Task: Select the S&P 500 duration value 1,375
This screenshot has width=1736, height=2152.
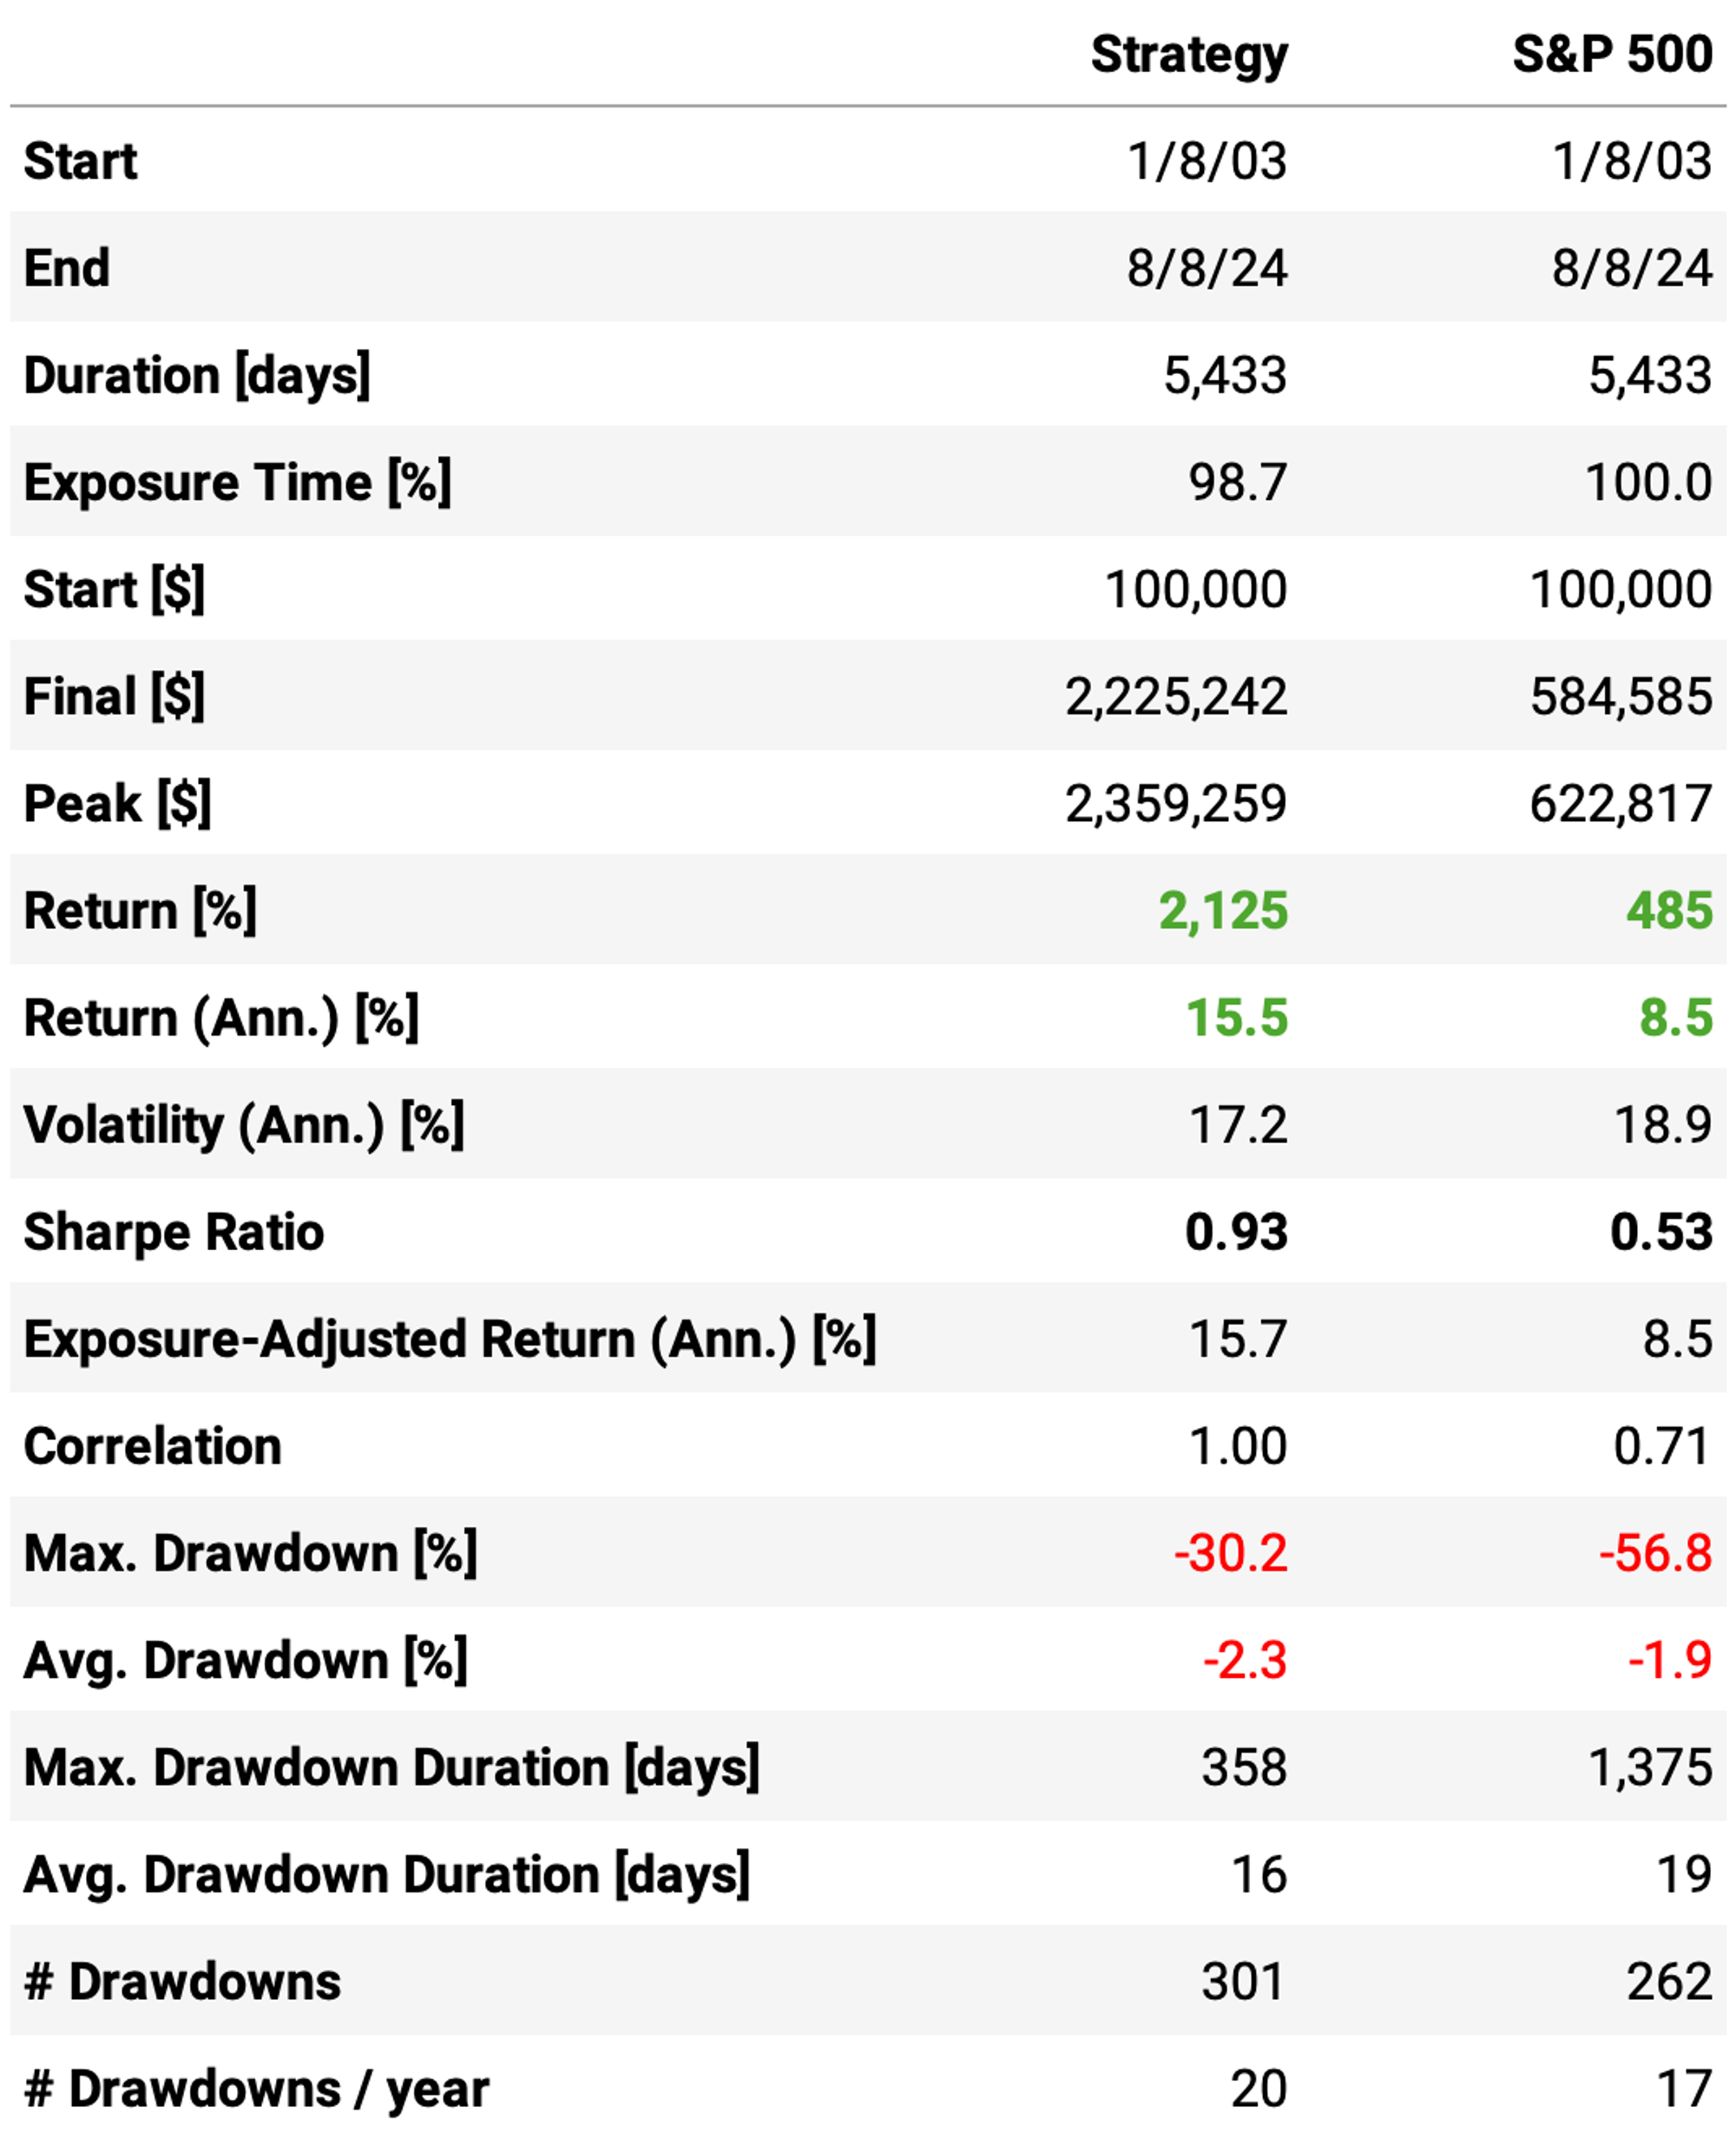Action: pyautogui.click(x=1650, y=1767)
